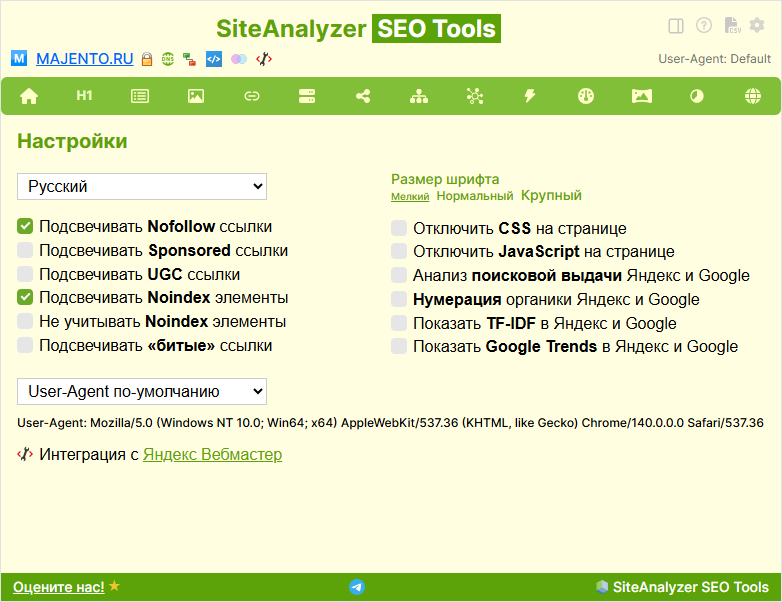Tick Отключить JavaScript на странице checkbox
Screen dimensions: 782x602
(x=399, y=252)
